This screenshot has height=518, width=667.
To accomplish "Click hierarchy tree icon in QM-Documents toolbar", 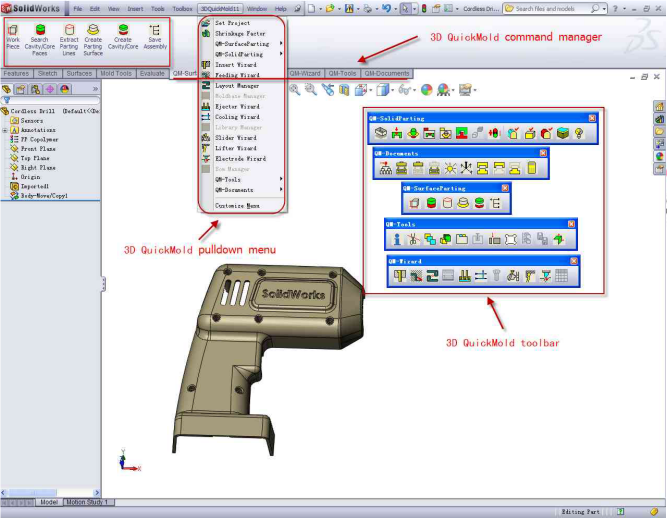I will 386,168.
